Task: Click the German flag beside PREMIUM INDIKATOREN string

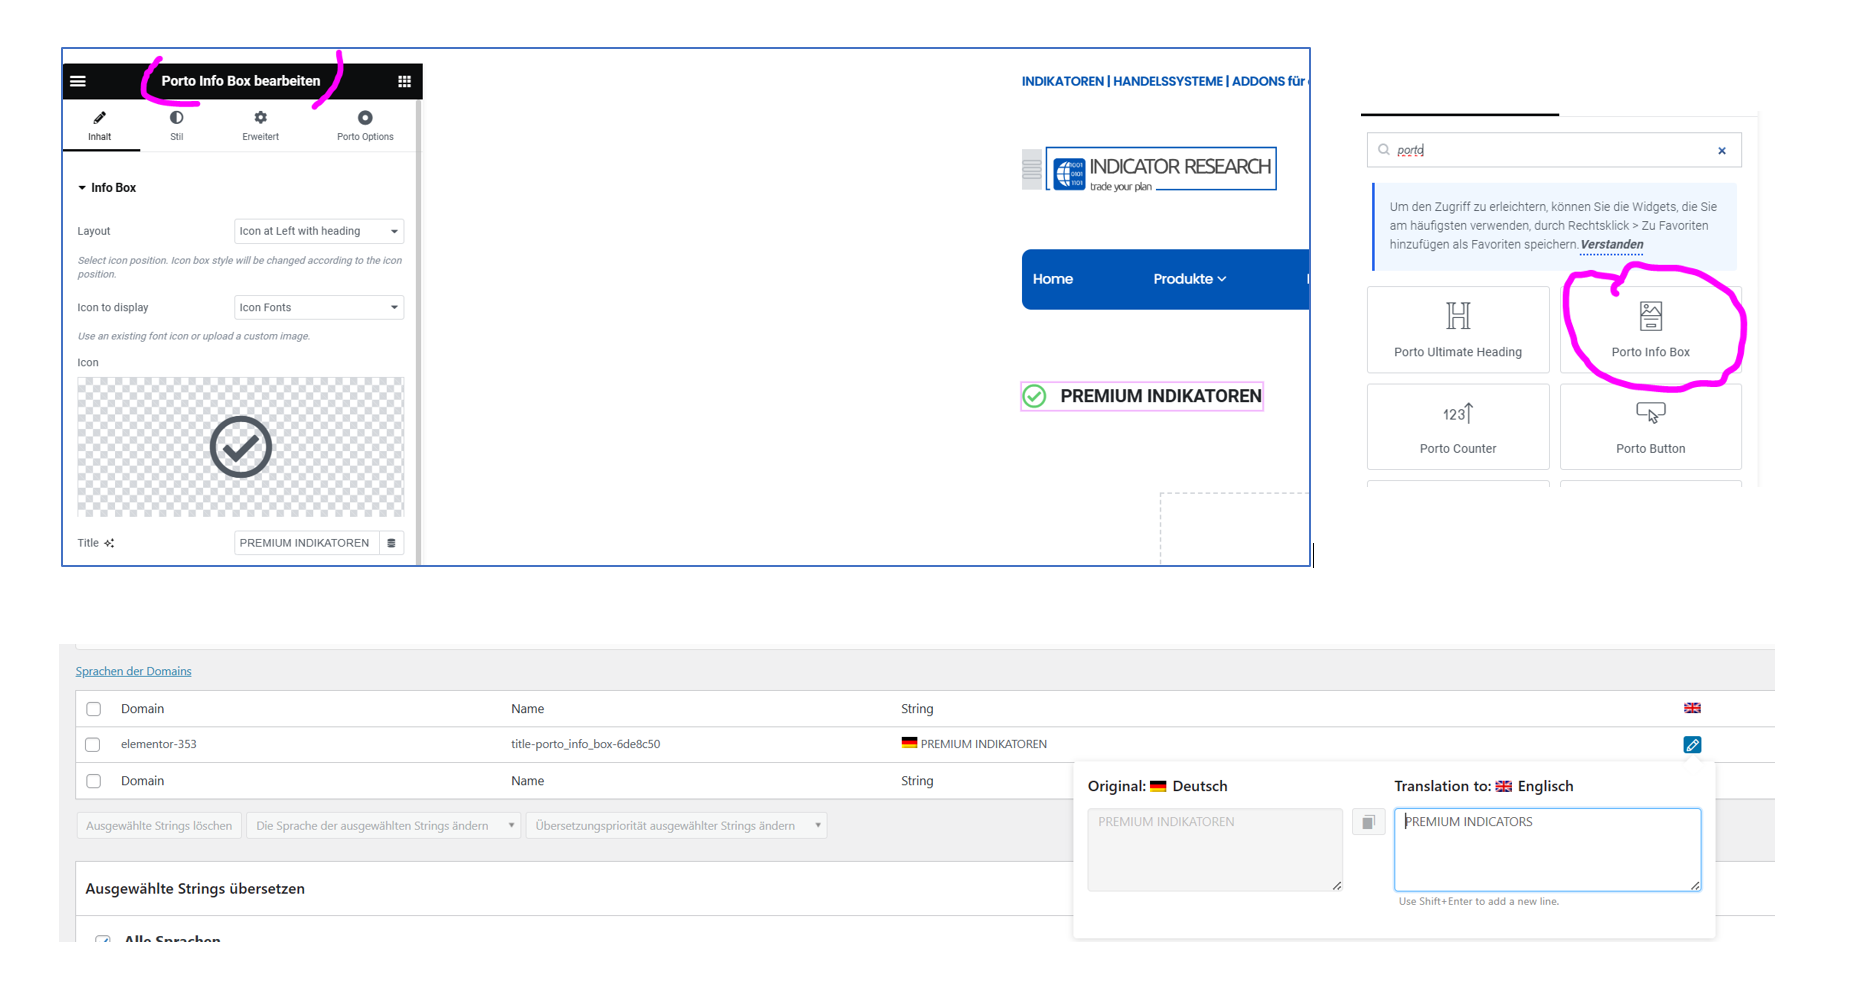Action: coord(909,743)
